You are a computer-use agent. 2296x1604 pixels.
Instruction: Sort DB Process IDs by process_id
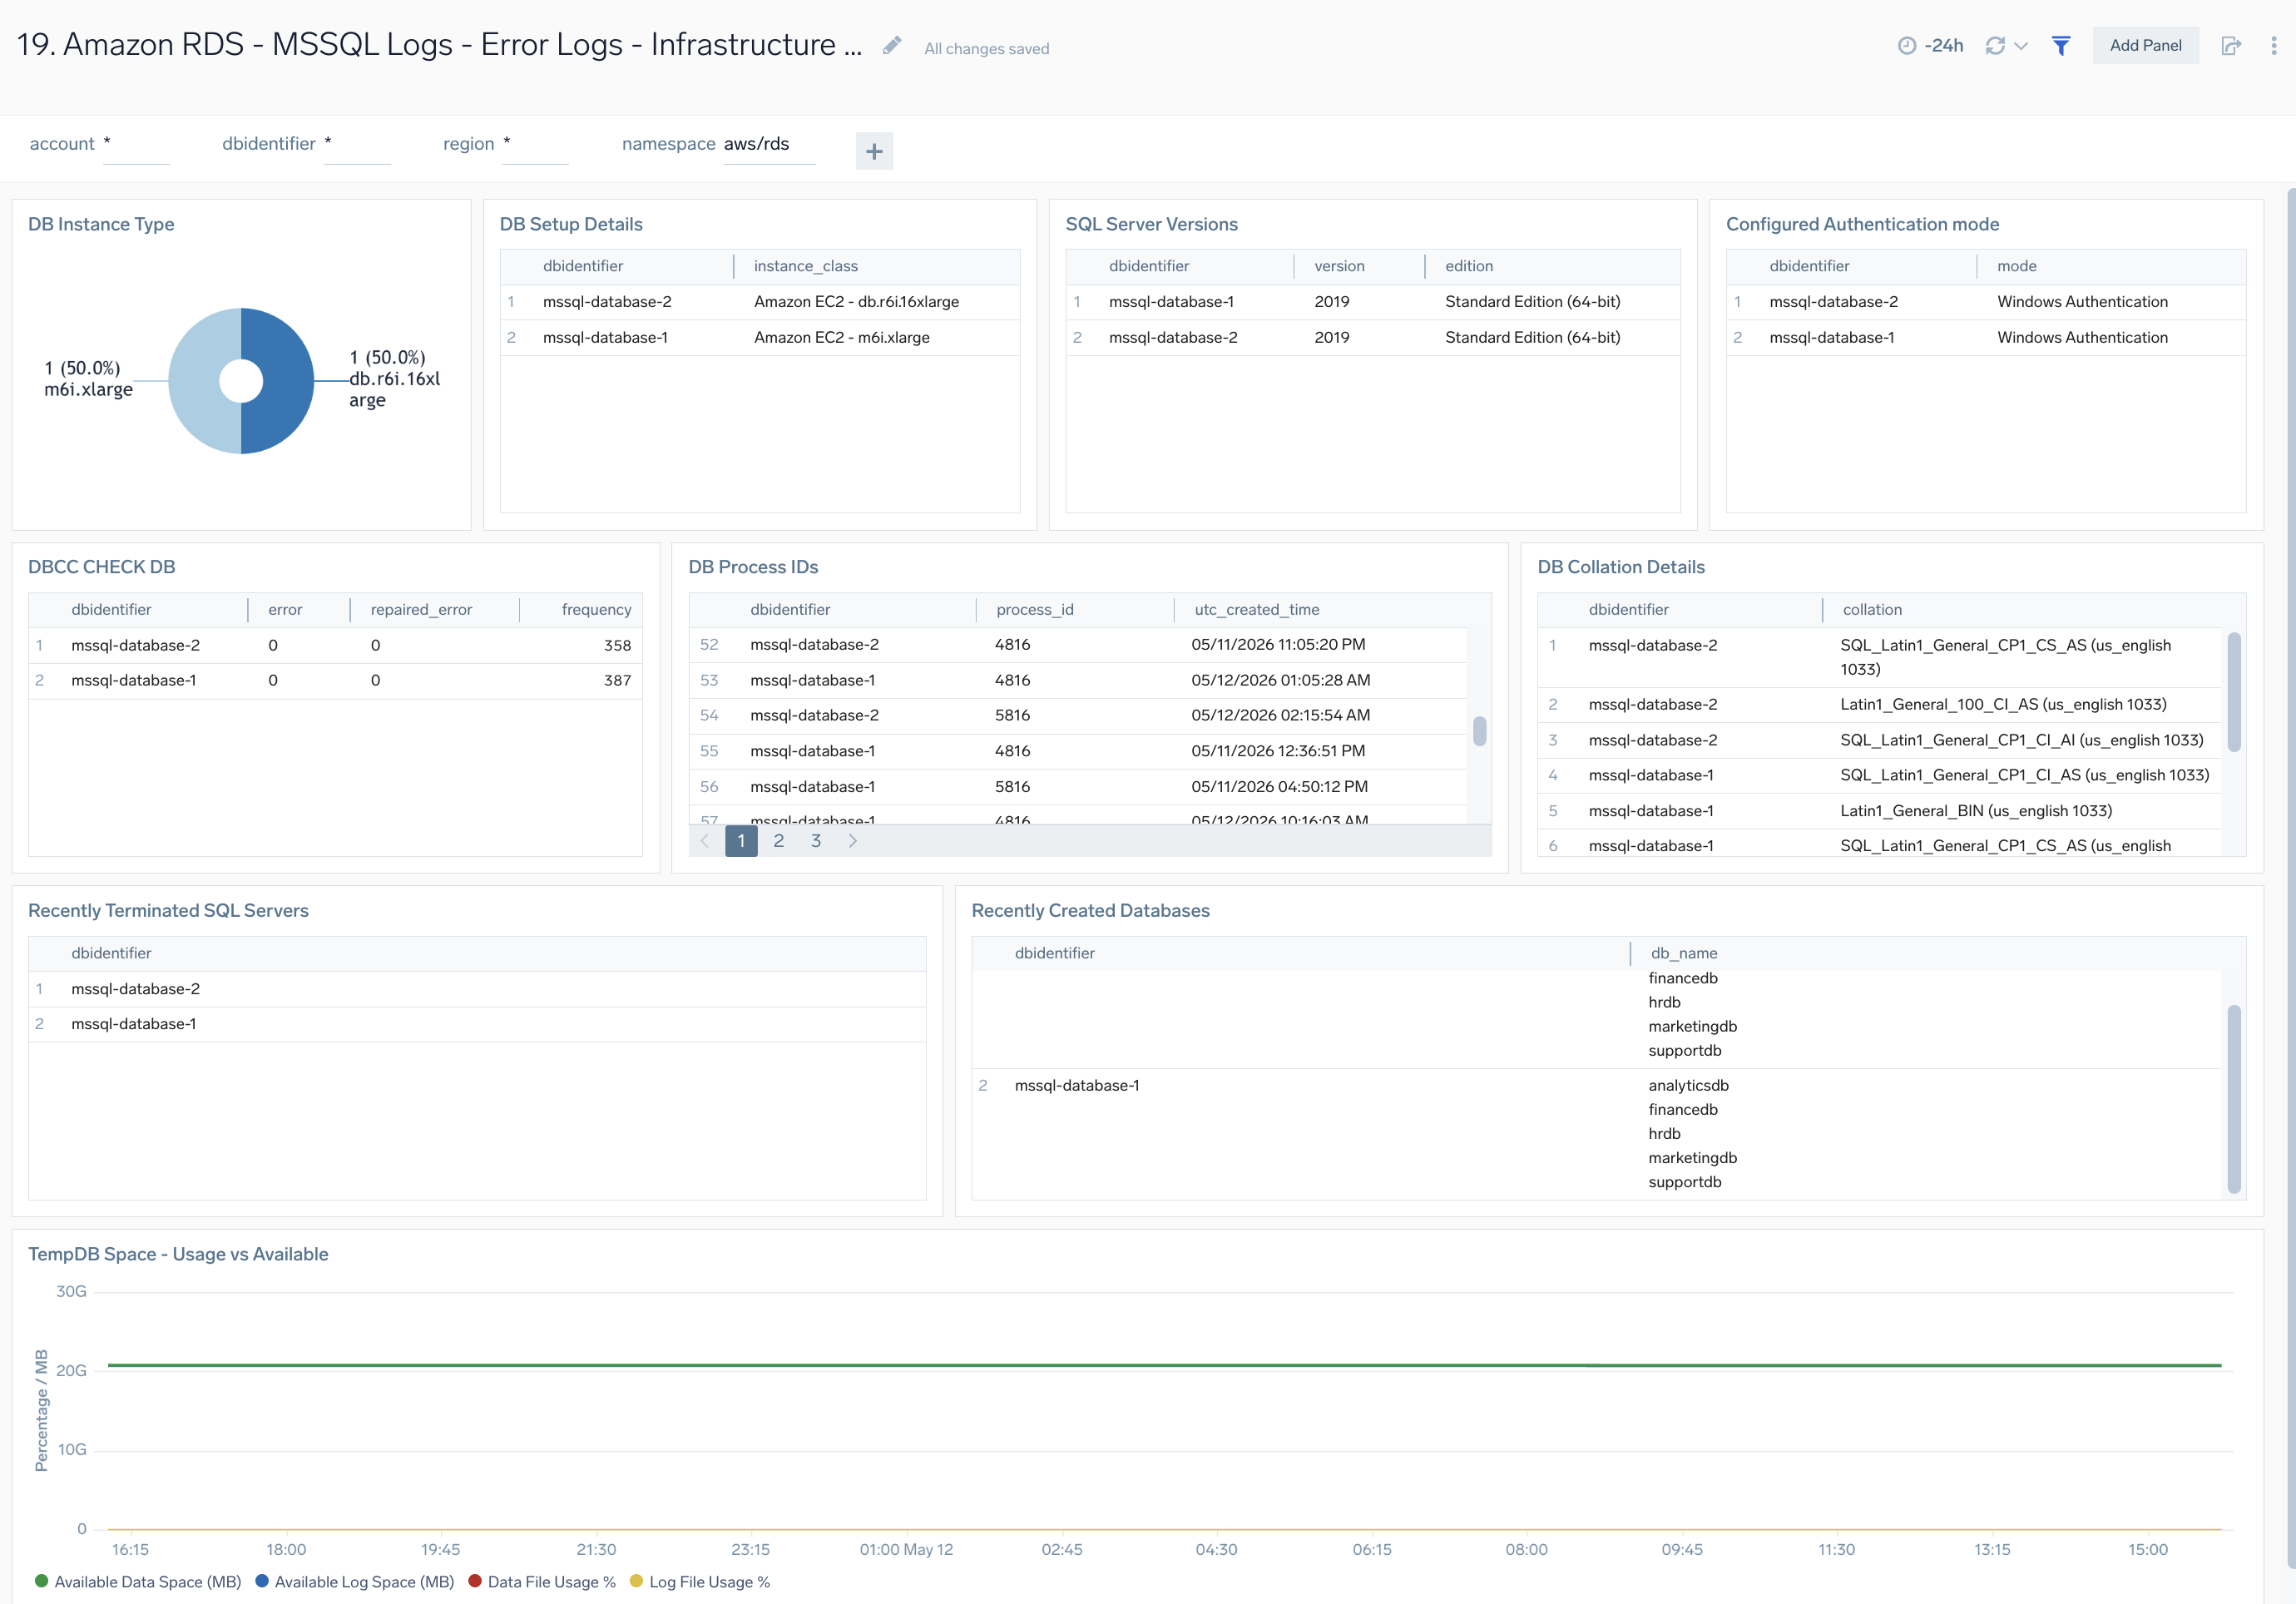tap(1035, 610)
